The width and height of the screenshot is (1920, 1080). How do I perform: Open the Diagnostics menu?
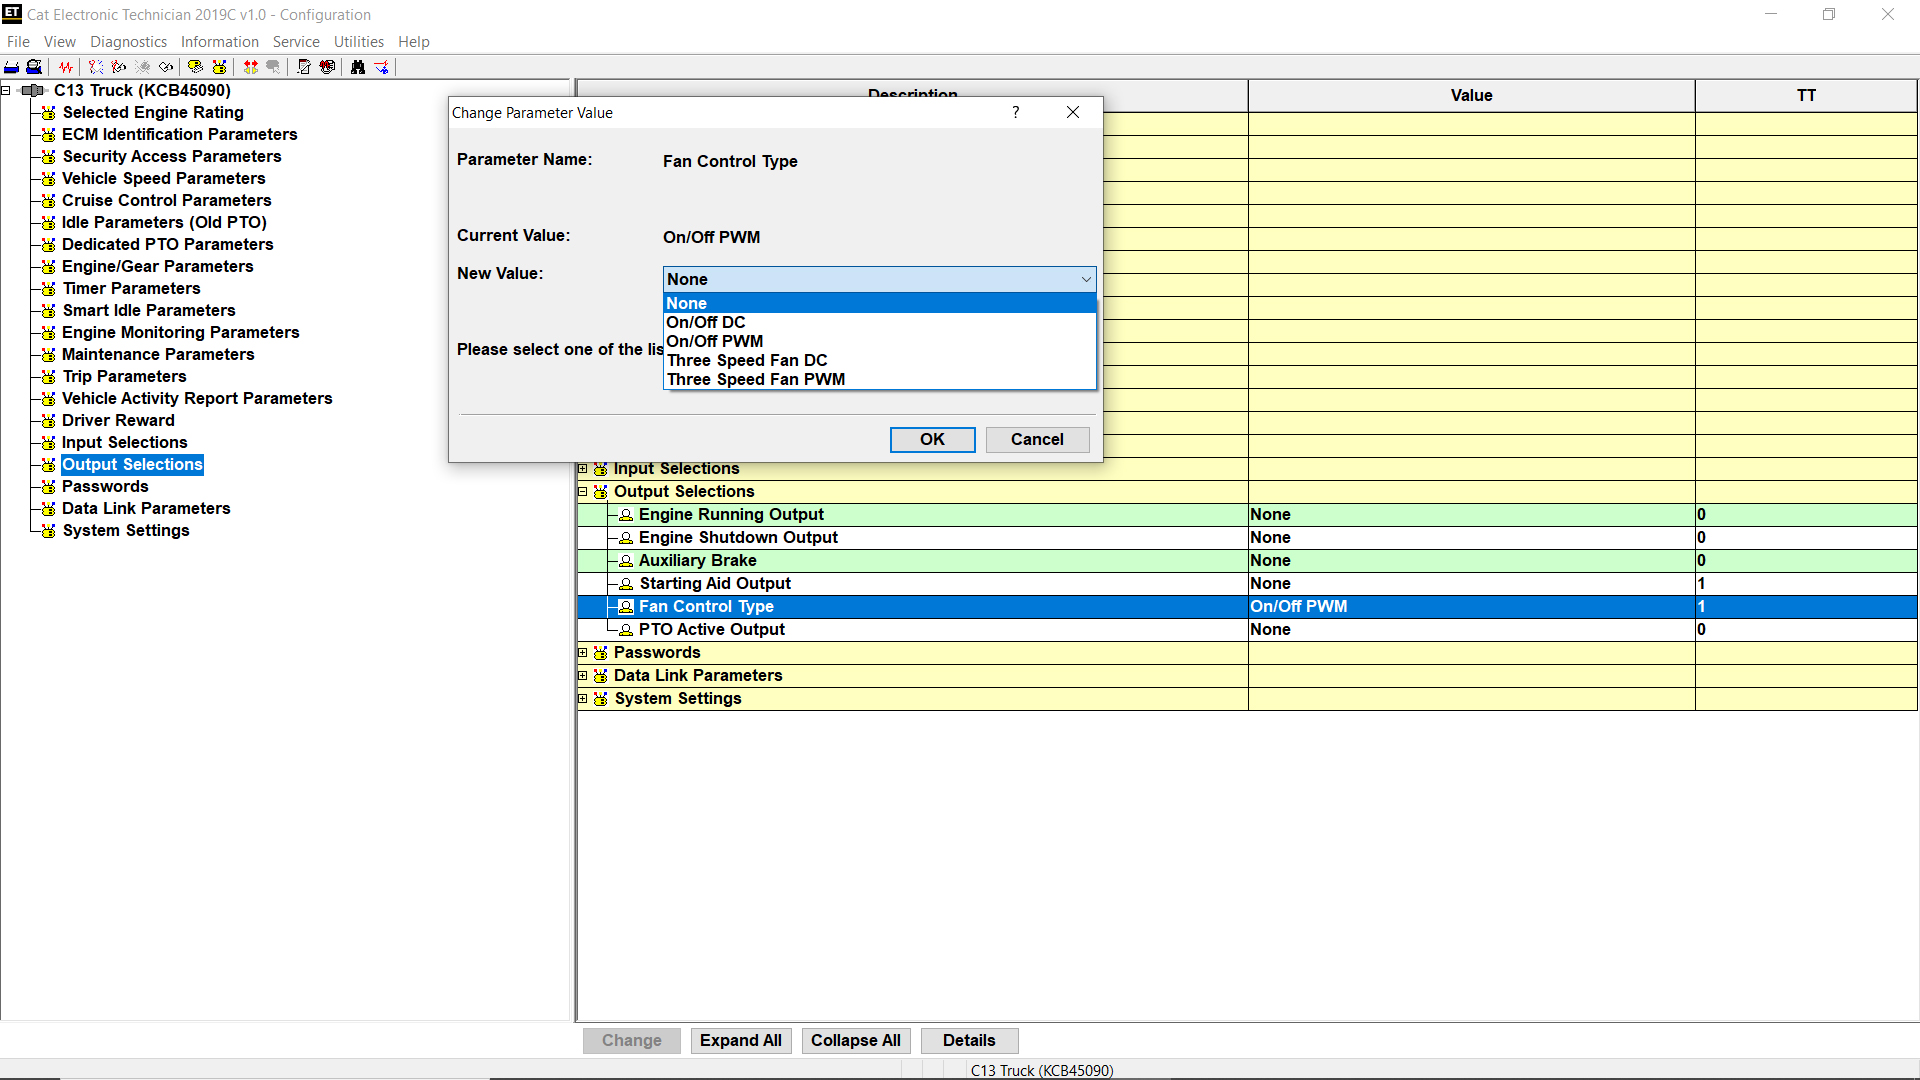click(x=128, y=41)
